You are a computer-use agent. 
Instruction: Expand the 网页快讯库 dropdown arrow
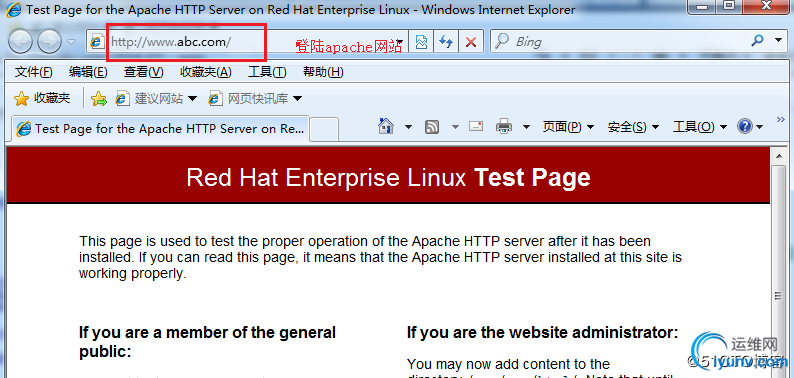click(x=297, y=99)
